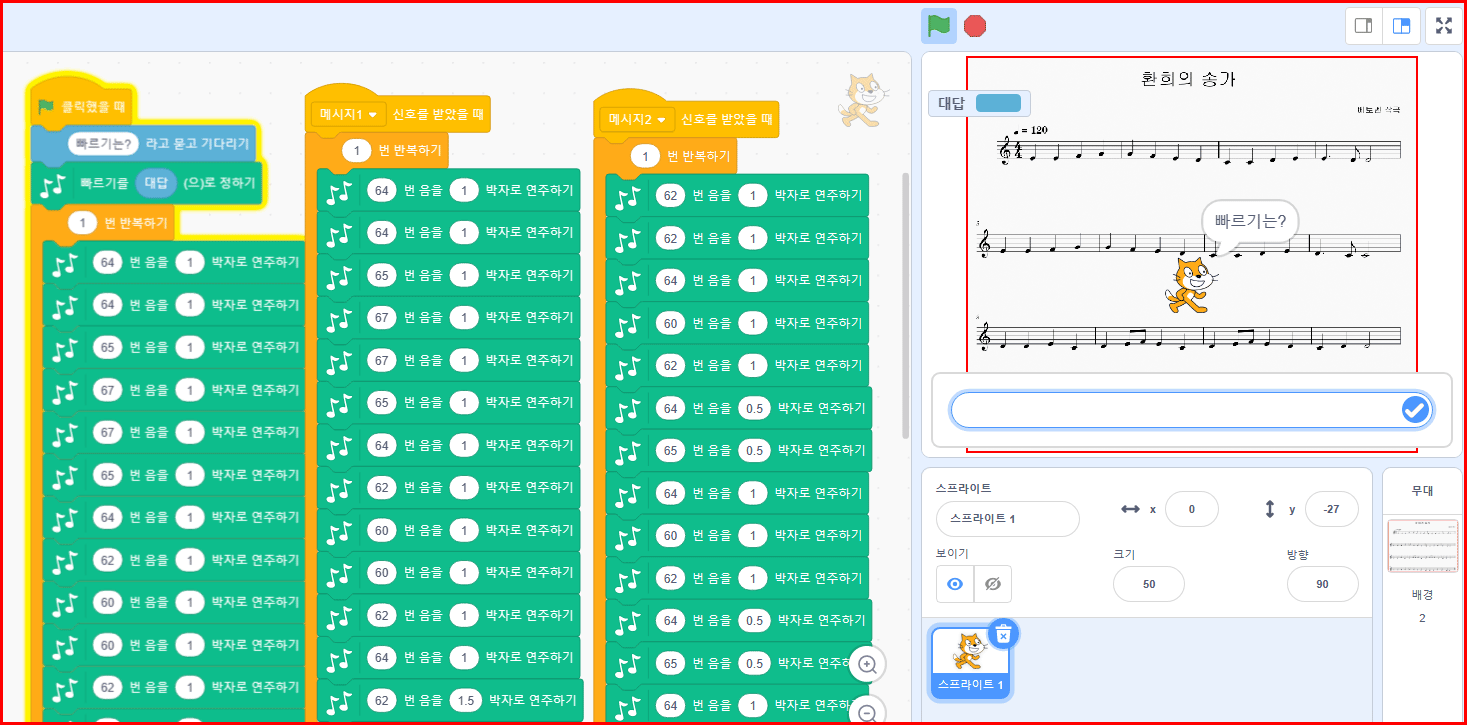The height and width of the screenshot is (725, 1467).
Task: Edit the sprite x position field
Action: coord(1191,509)
